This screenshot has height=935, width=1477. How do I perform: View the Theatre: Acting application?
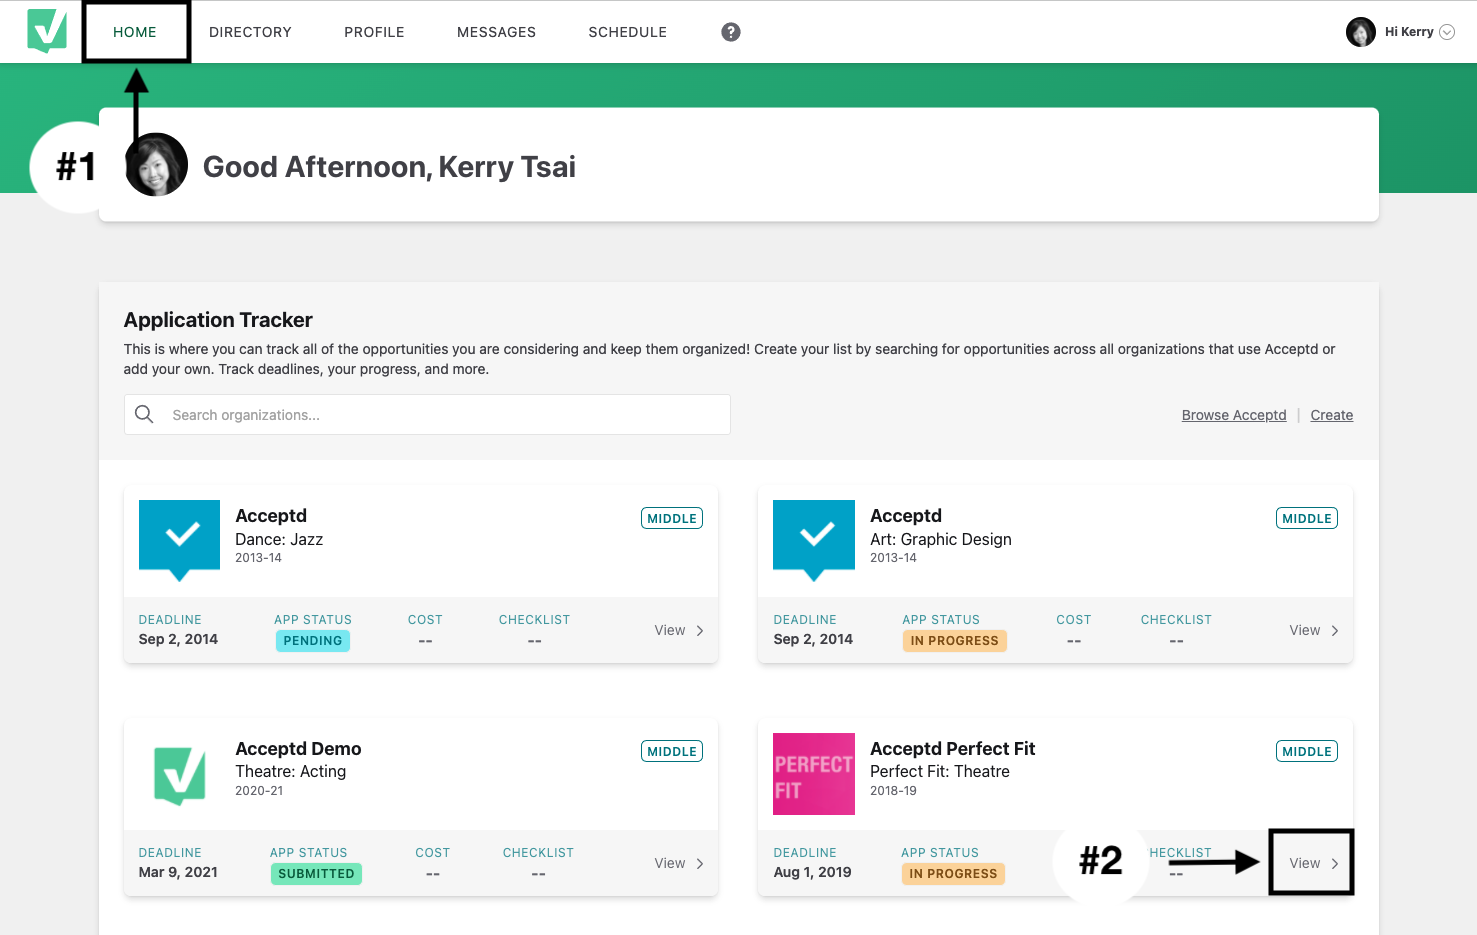click(679, 863)
